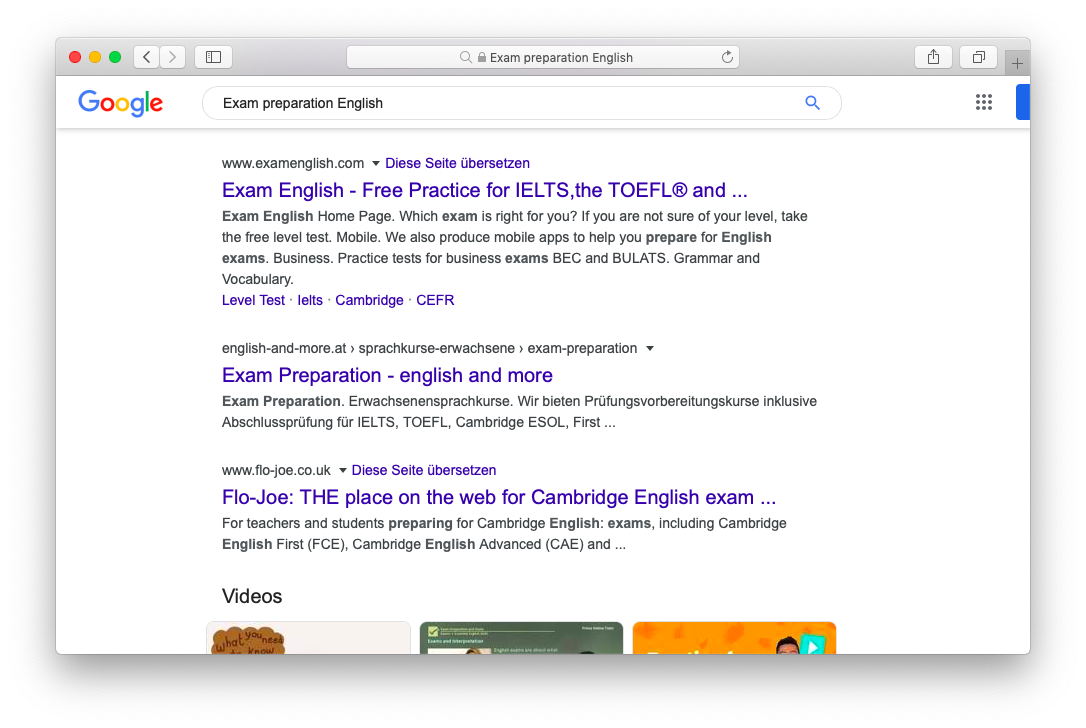This screenshot has height=728, width=1086.
Task: Close the Safari window
Action: click(x=75, y=57)
